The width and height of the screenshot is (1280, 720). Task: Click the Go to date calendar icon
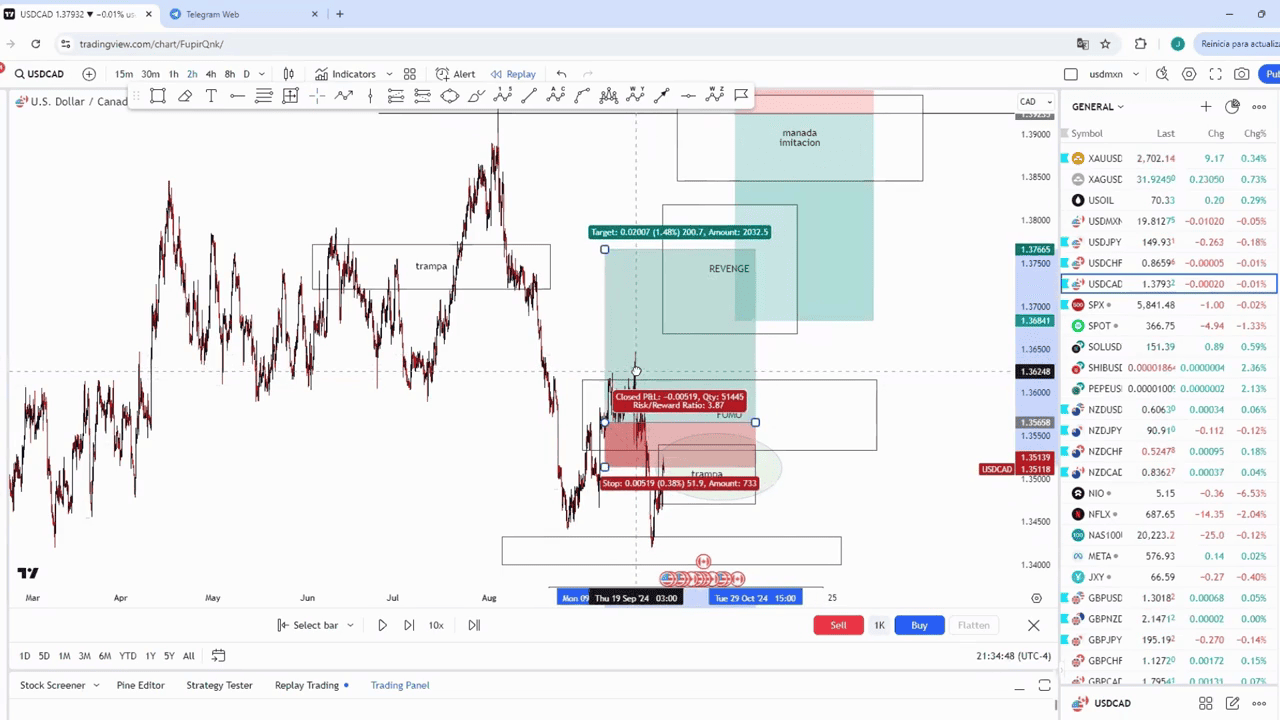tap(218, 656)
